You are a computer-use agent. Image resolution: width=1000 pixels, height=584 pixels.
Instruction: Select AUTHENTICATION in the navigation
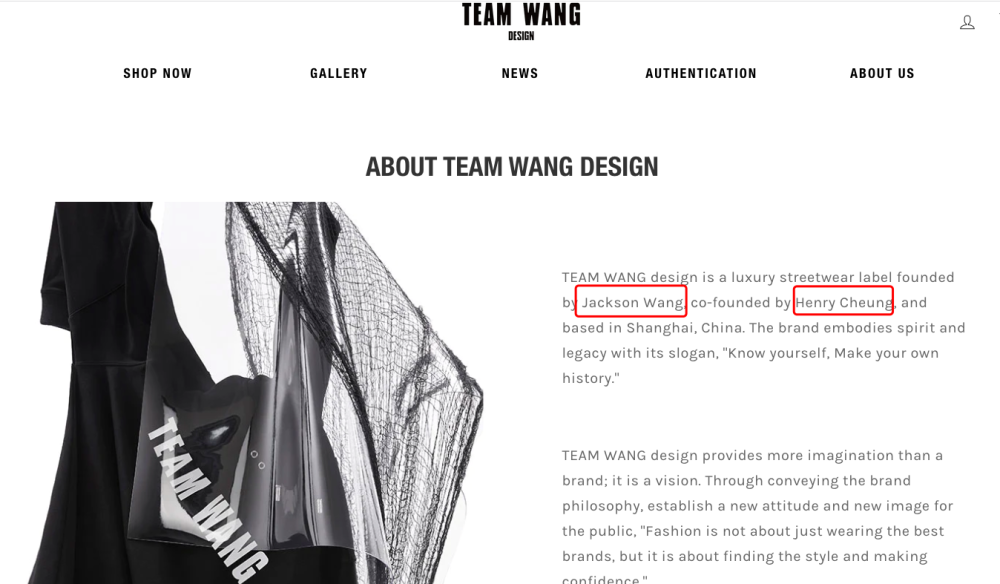point(701,73)
